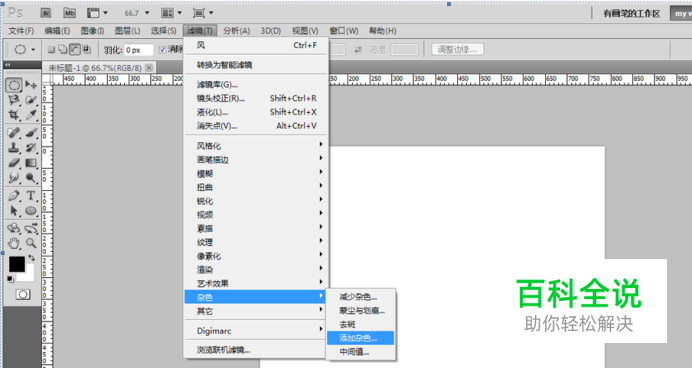Viewport: 692px width, 368px height.
Task: Select the Type tool
Action: click(x=31, y=195)
